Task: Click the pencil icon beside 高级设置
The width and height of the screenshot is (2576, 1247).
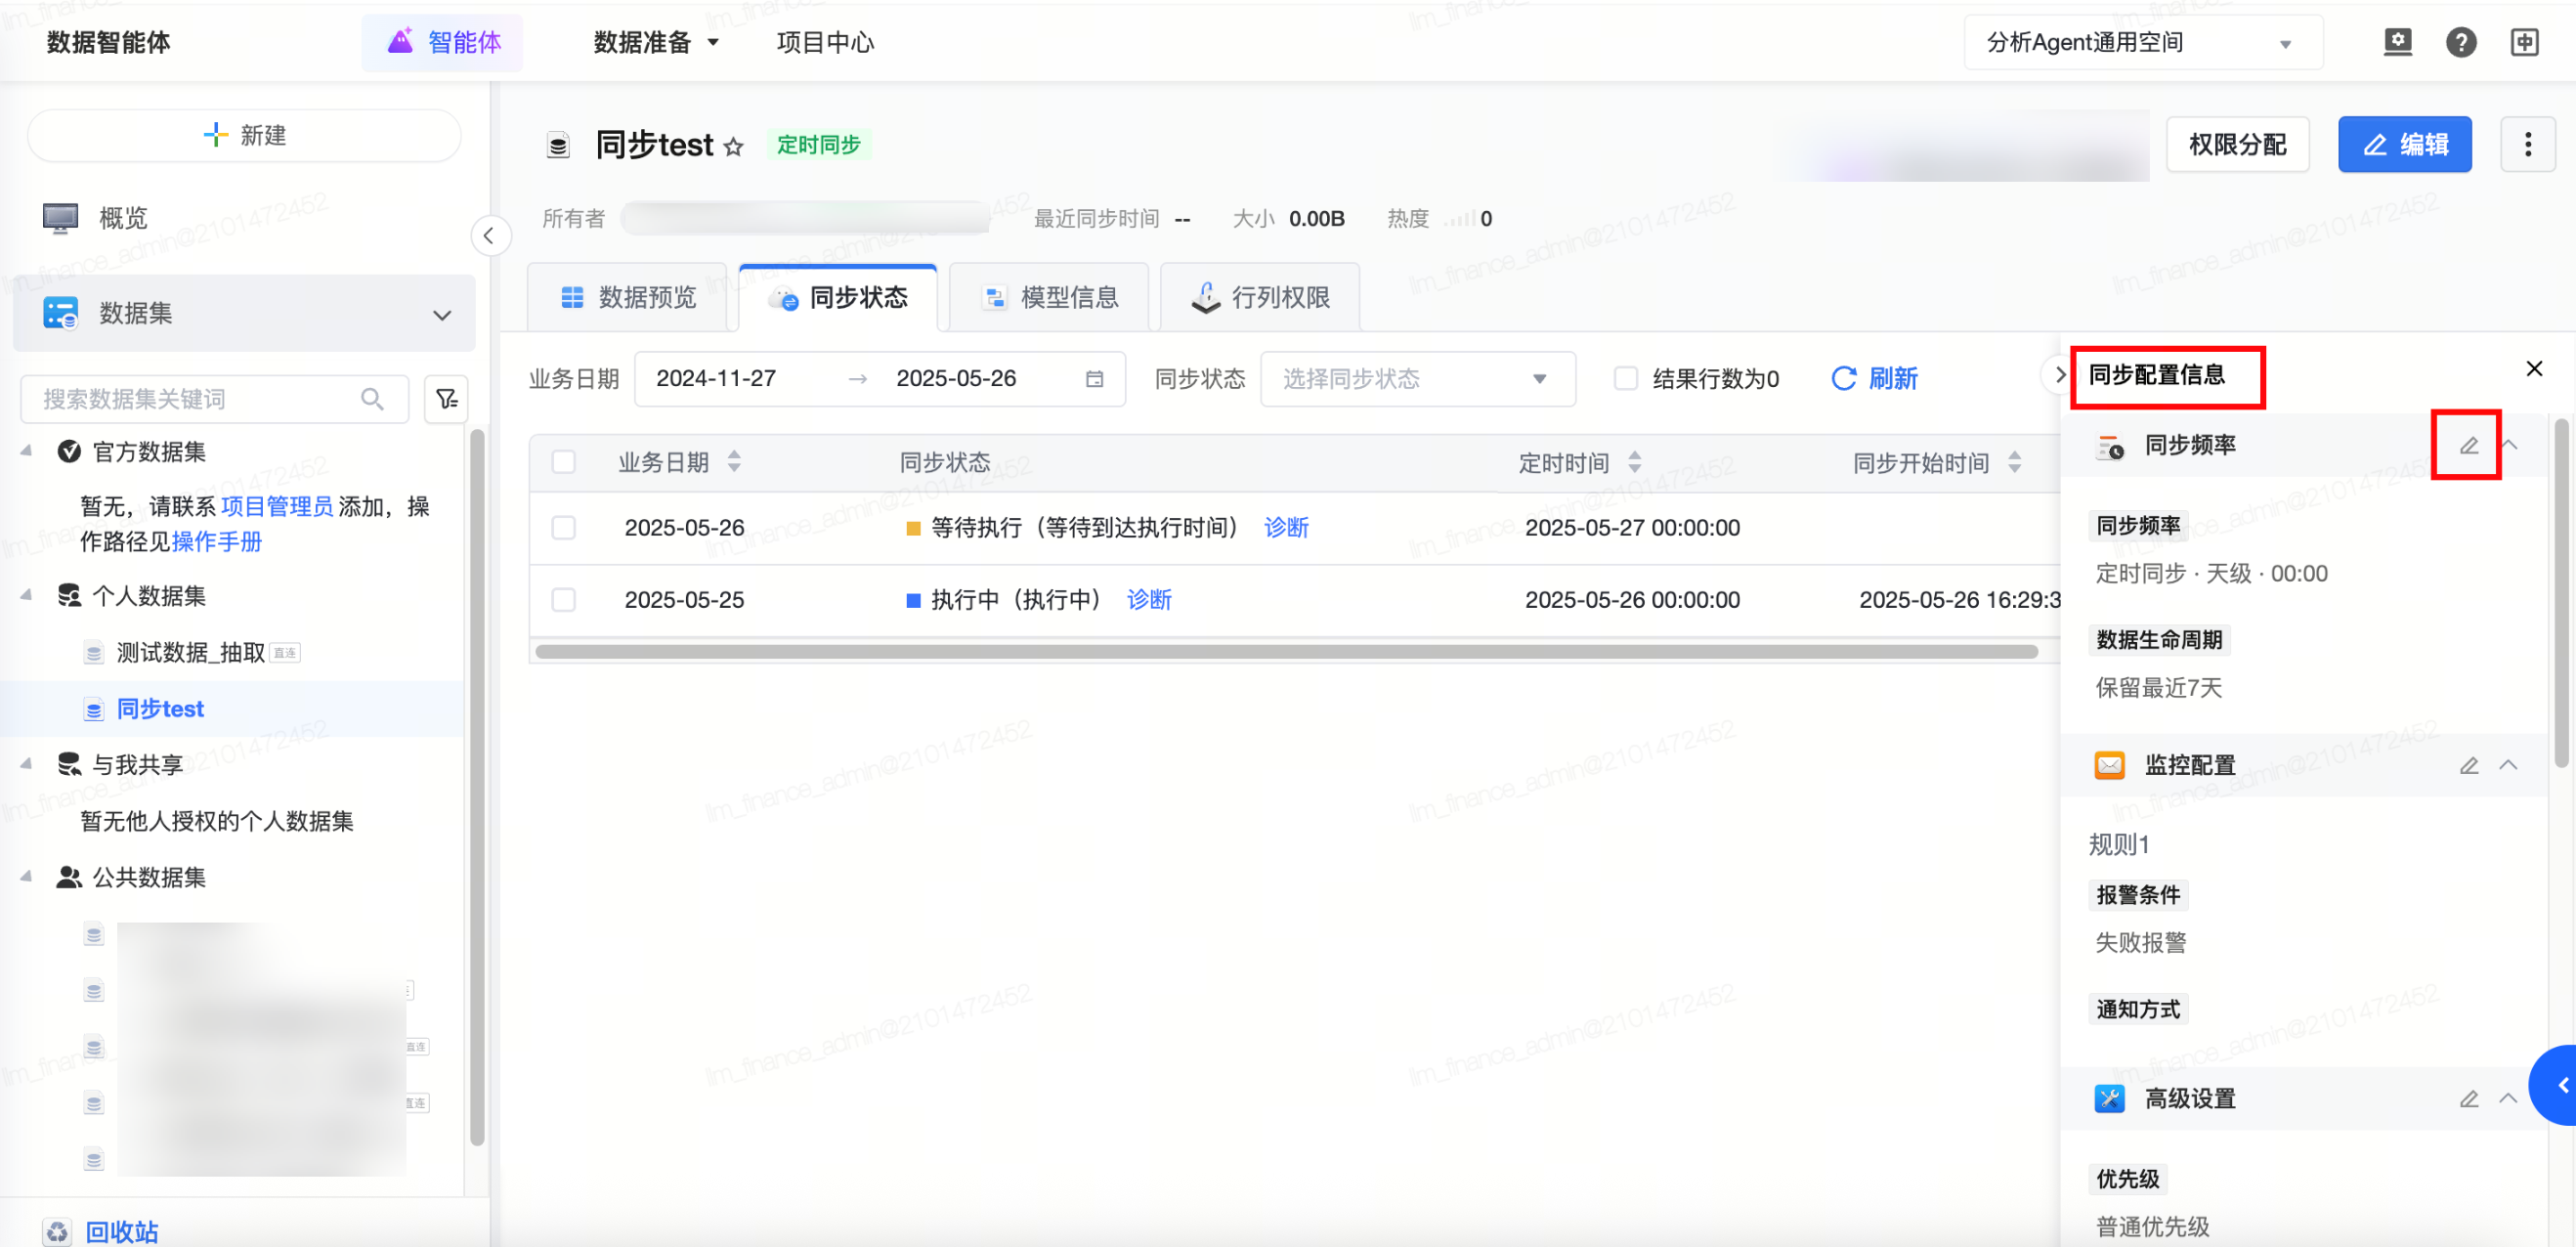Action: (x=2468, y=1099)
